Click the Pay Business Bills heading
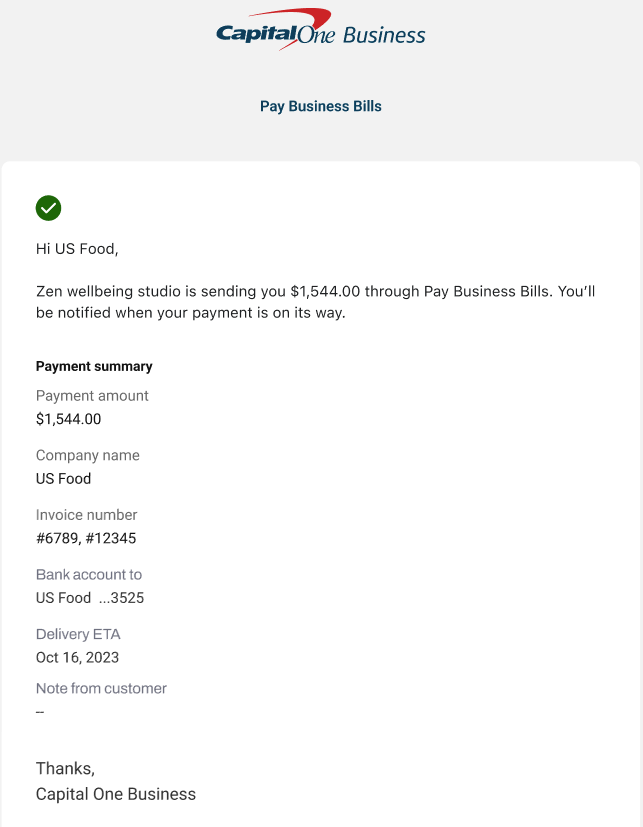 point(320,106)
